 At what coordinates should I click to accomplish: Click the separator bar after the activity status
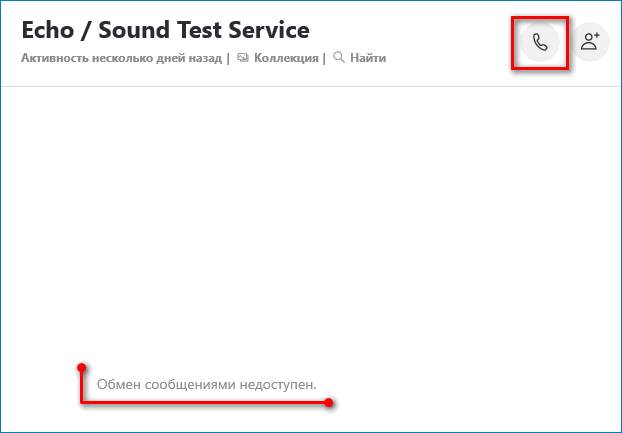pos(228,58)
